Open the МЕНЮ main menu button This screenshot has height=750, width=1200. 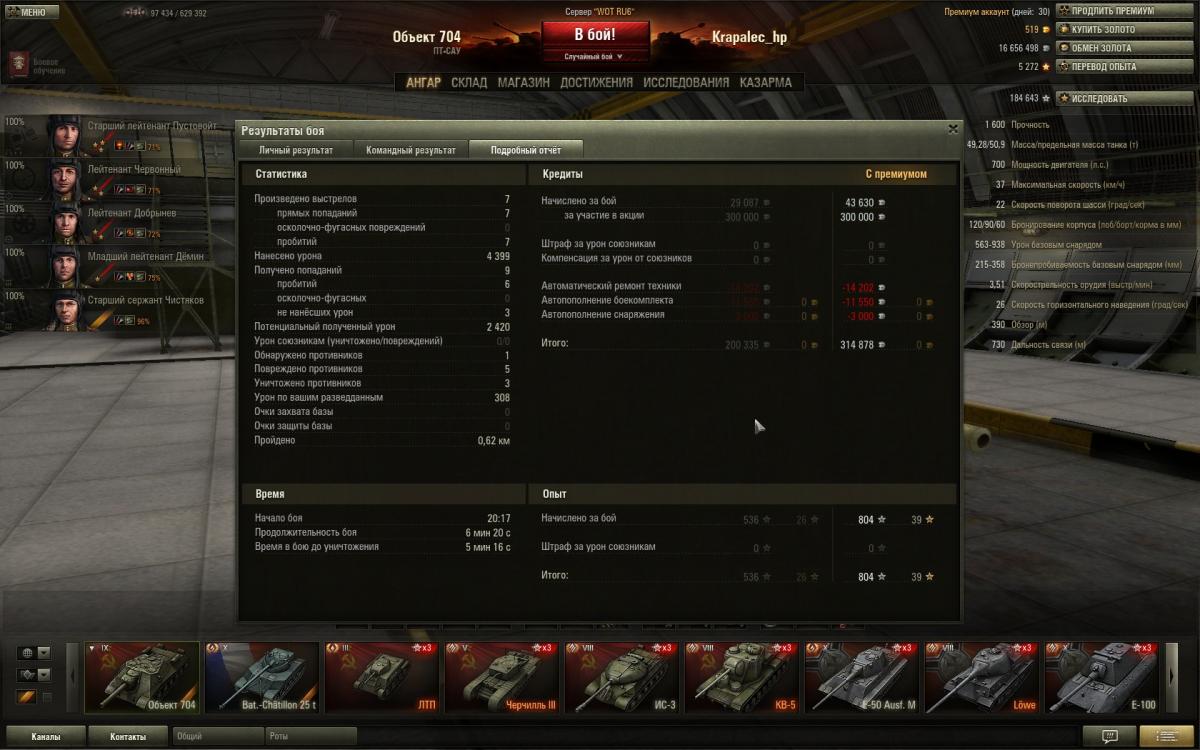(28, 13)
